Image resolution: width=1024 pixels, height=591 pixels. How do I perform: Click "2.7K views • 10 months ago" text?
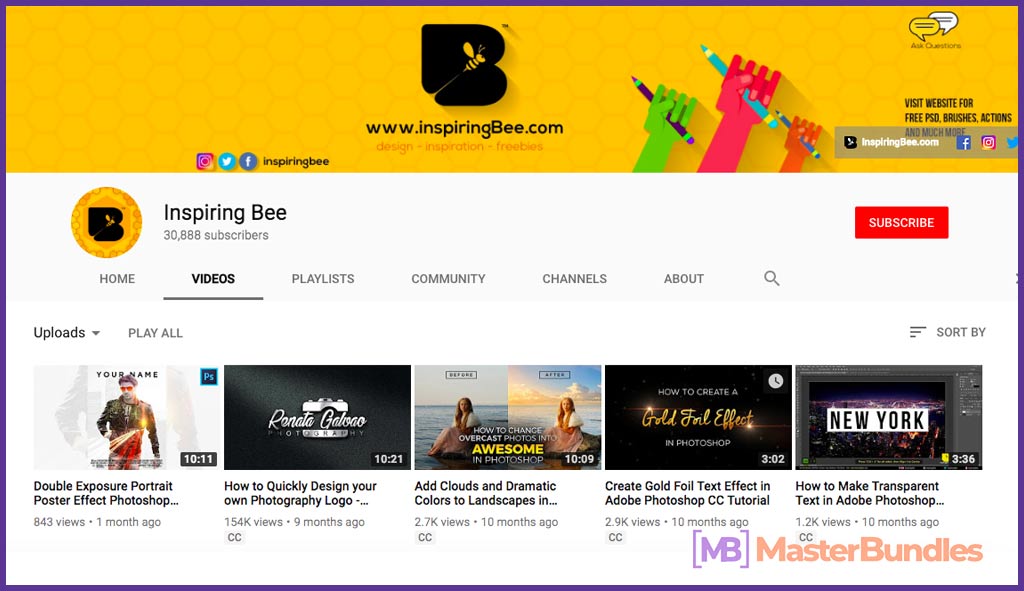486,522
